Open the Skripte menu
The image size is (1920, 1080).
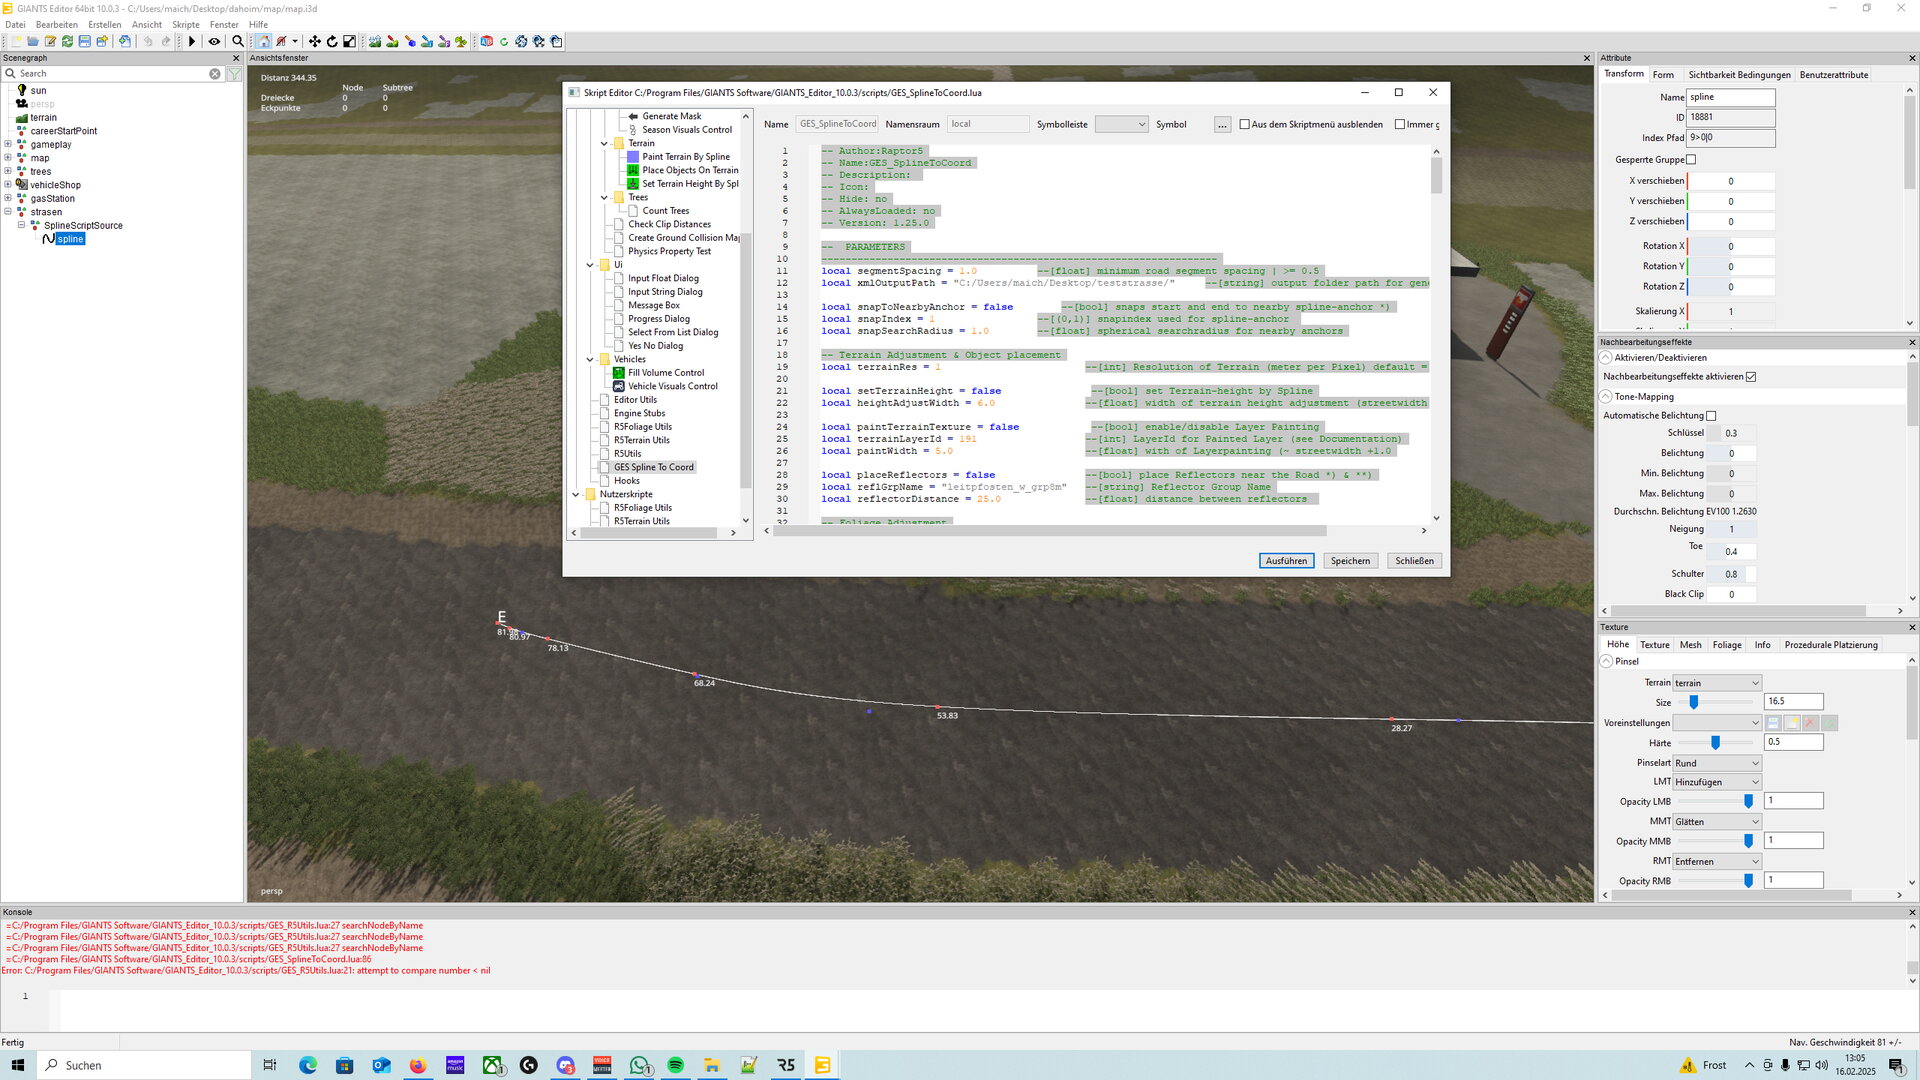(185, 24)
